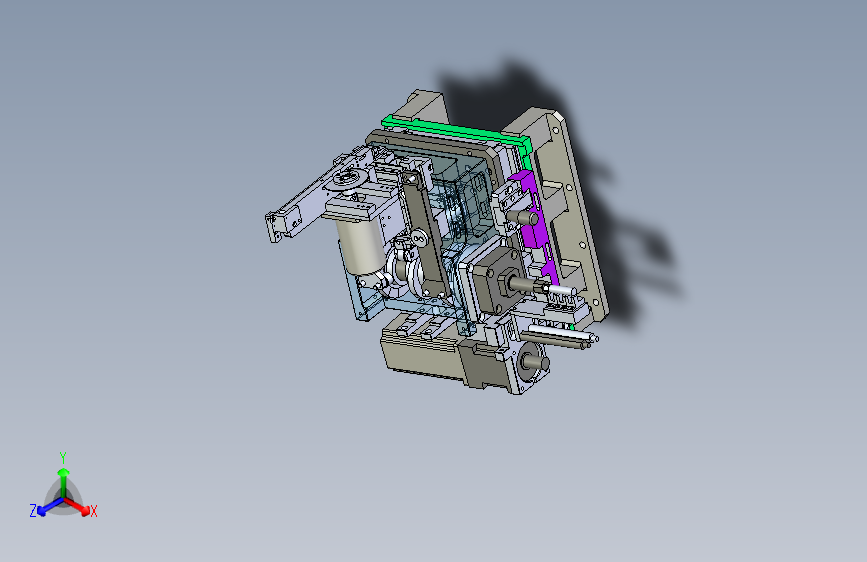
Task: Select the white cylindrical motor body
Action: point(359,246)
